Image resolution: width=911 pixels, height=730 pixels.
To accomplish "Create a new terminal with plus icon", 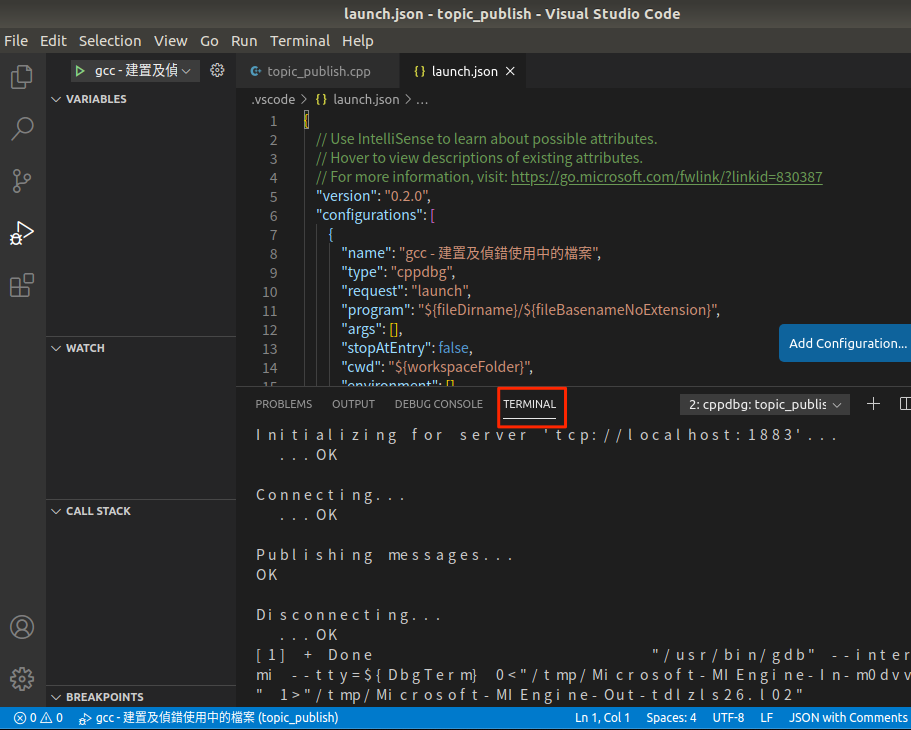I will 873,404.
